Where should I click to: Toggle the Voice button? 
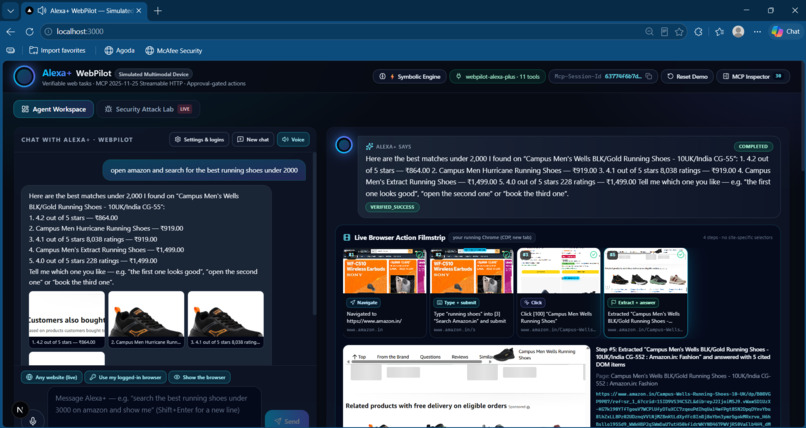[x=294, y=139]
